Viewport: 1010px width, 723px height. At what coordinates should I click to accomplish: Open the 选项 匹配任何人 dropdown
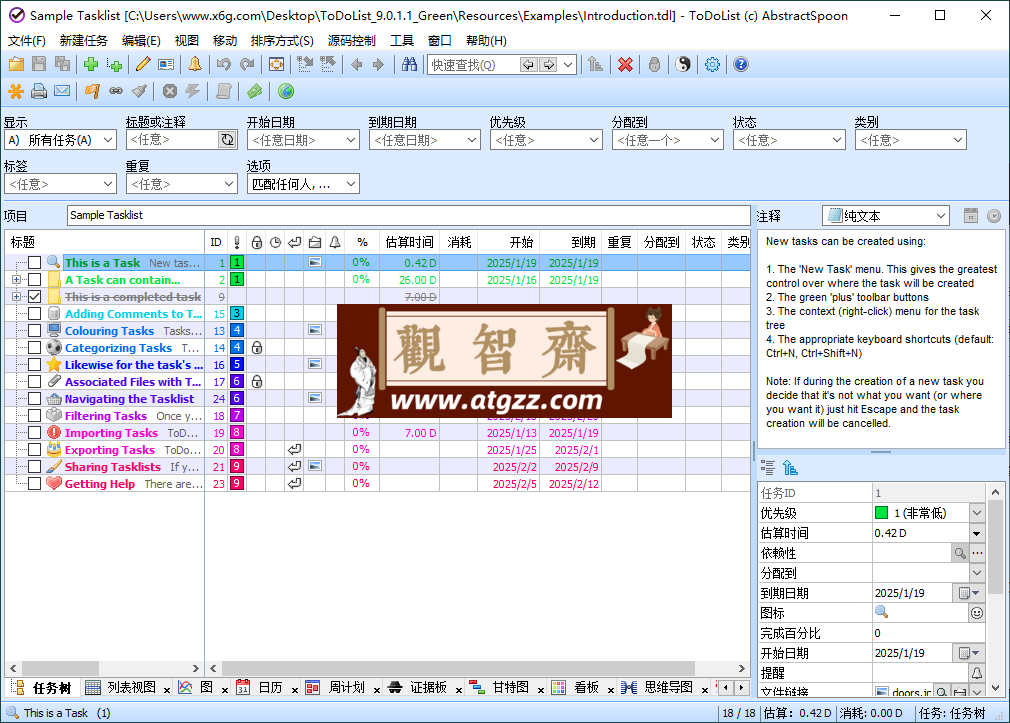pyautogui.click(x=303, y=184)
